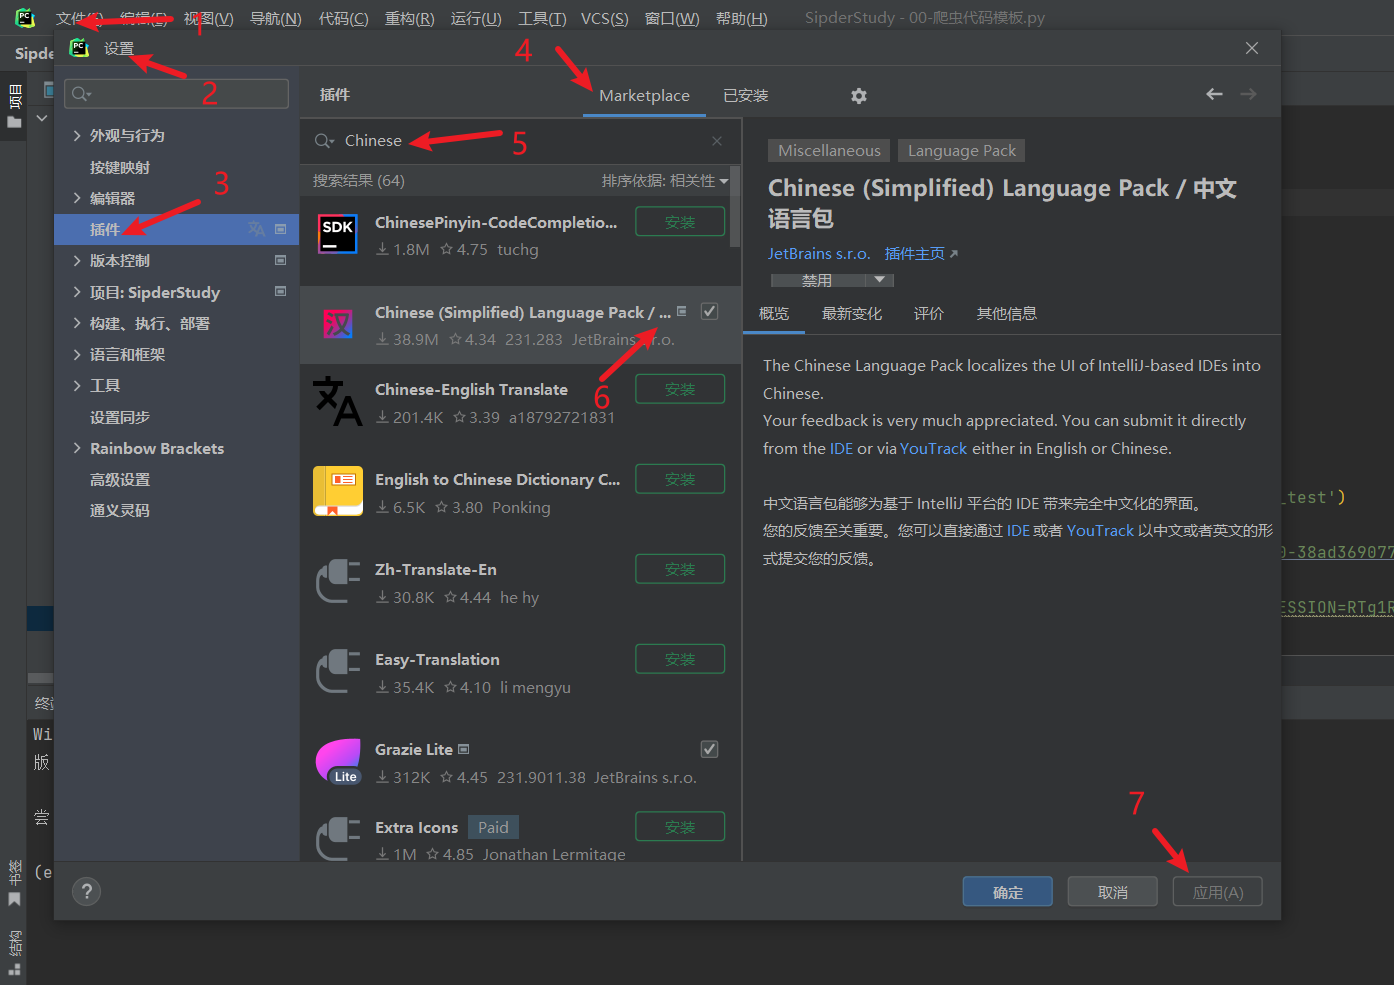The height and width of the screenshot is (985, 1394).
Task: Open the 禁用 dropdown arrow
Action: pos(879,280)
